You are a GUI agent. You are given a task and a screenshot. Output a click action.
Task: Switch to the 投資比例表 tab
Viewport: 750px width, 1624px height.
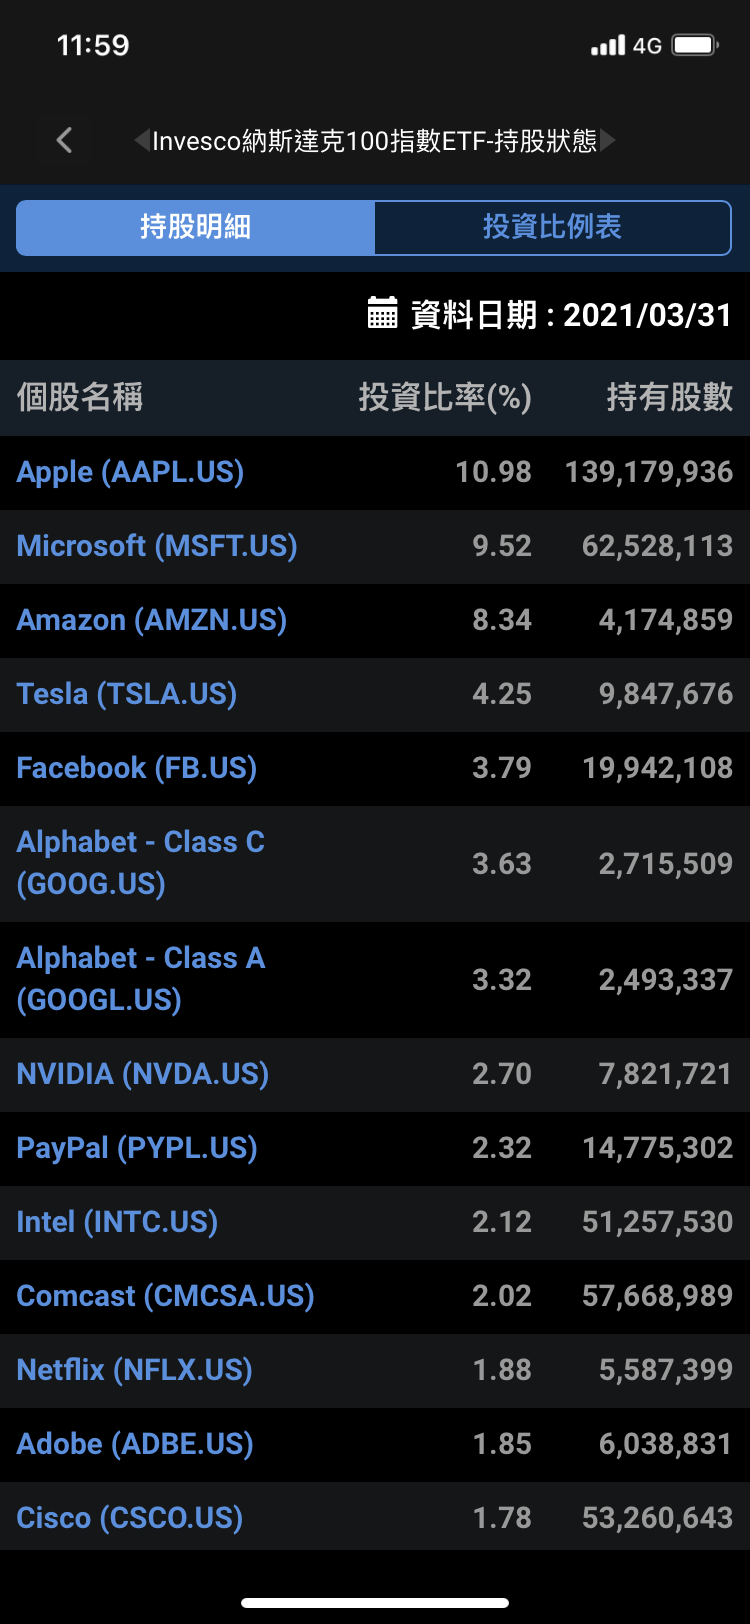point(552,227)
